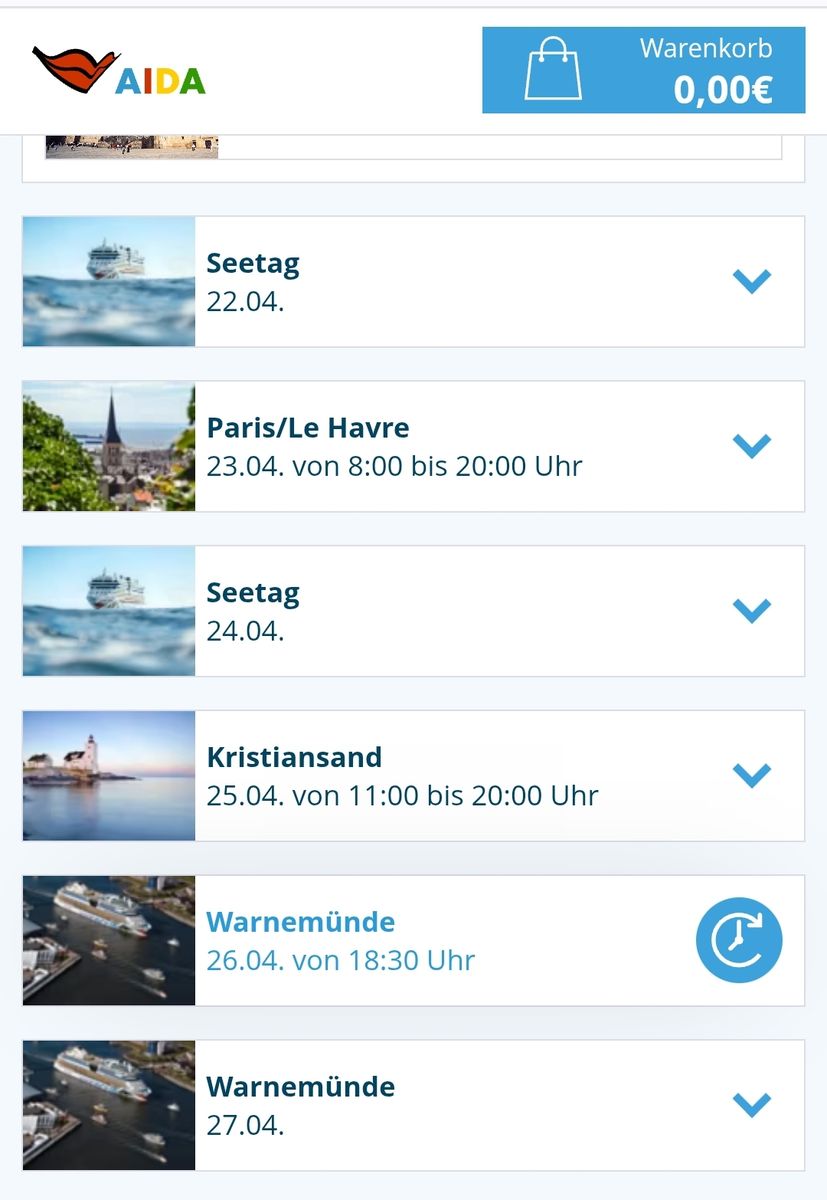The image size is (827, 1200).
Task: Expand Paris/Le Havre details chevron
Action: 752,445
